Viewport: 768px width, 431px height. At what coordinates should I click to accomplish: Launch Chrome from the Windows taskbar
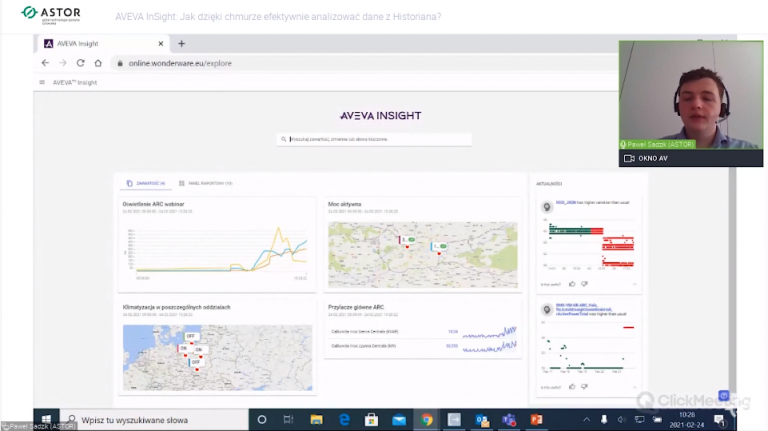(x=427, y=419)
